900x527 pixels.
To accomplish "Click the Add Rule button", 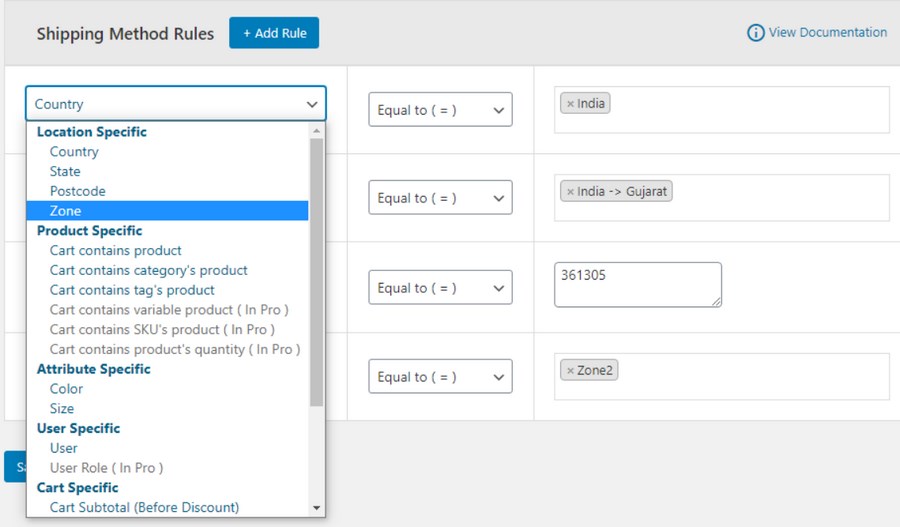I will click(274, 33).
